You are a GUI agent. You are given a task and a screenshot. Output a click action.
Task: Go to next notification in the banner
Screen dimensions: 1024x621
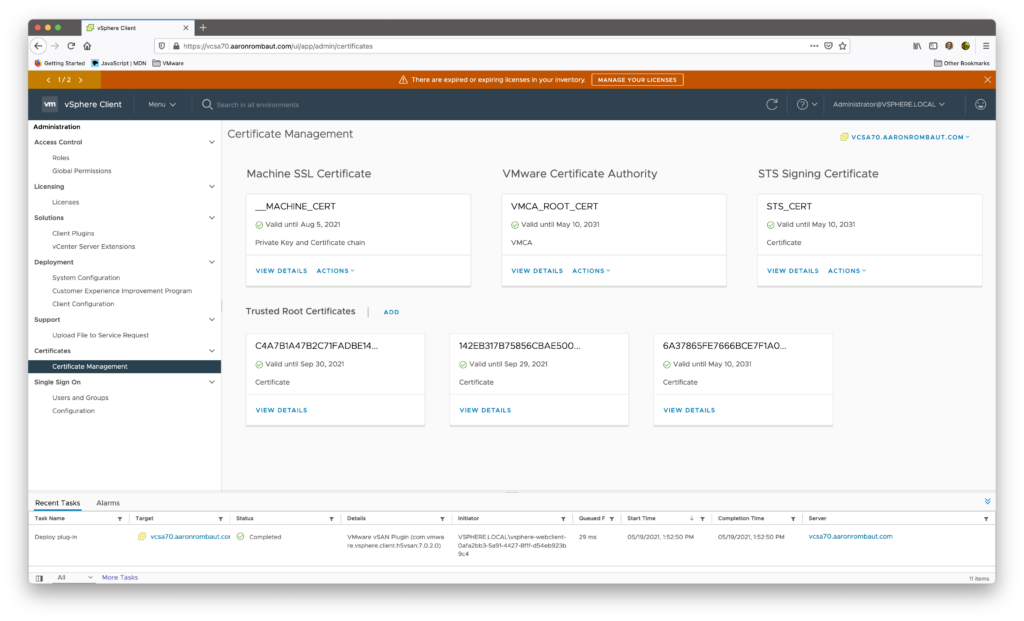coord(80,79)
